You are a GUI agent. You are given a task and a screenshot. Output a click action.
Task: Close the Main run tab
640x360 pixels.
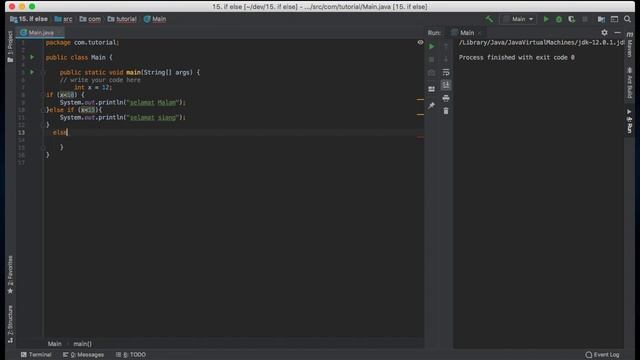pyautogui.click(x=480, y=33)
